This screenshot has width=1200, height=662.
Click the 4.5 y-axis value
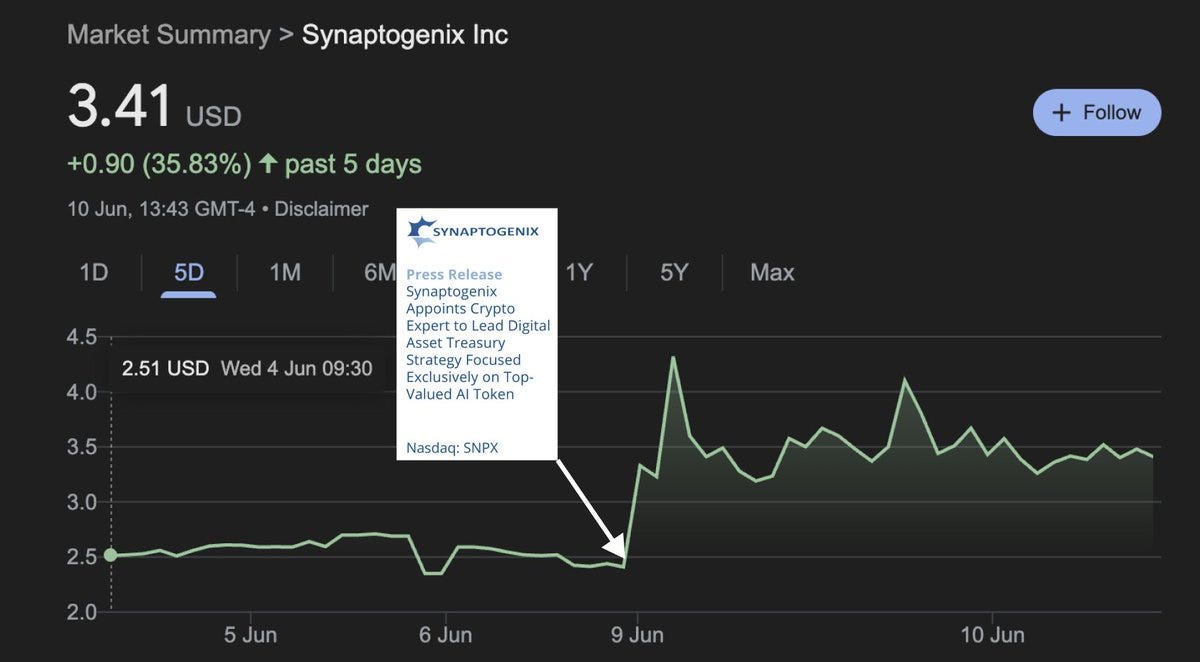81,337
